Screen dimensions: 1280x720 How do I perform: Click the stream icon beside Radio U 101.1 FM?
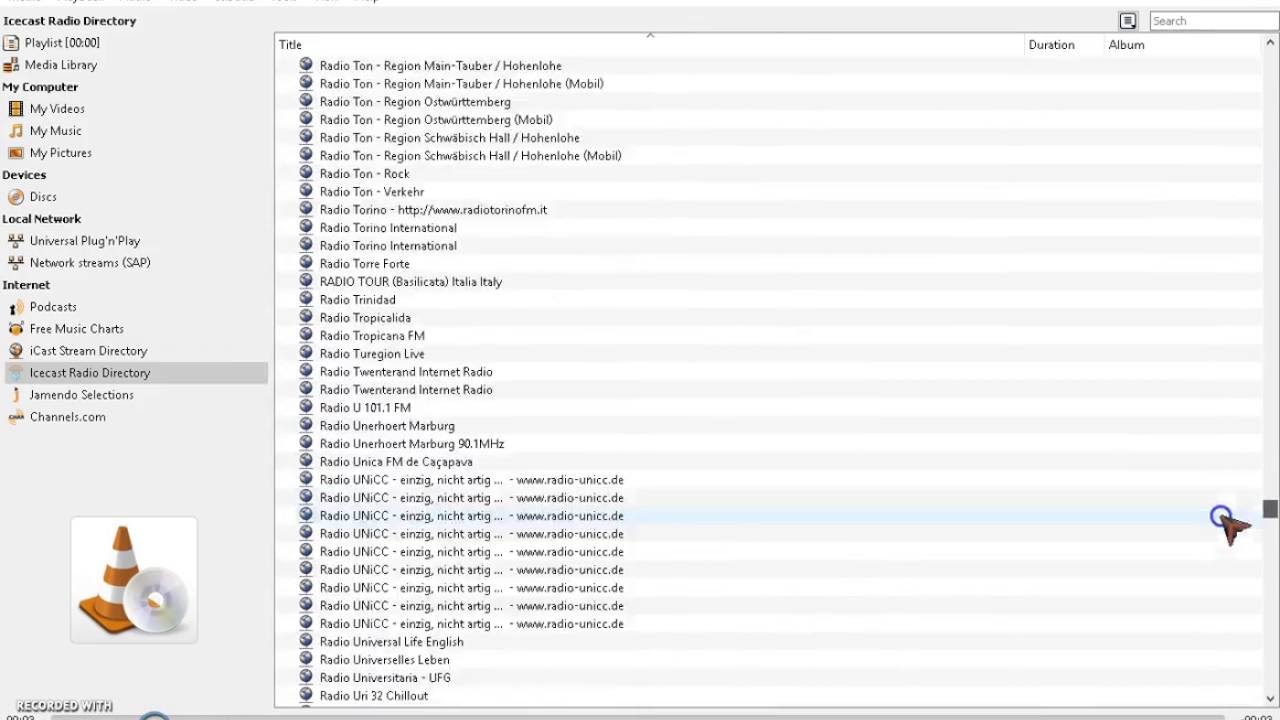point(306,407)
